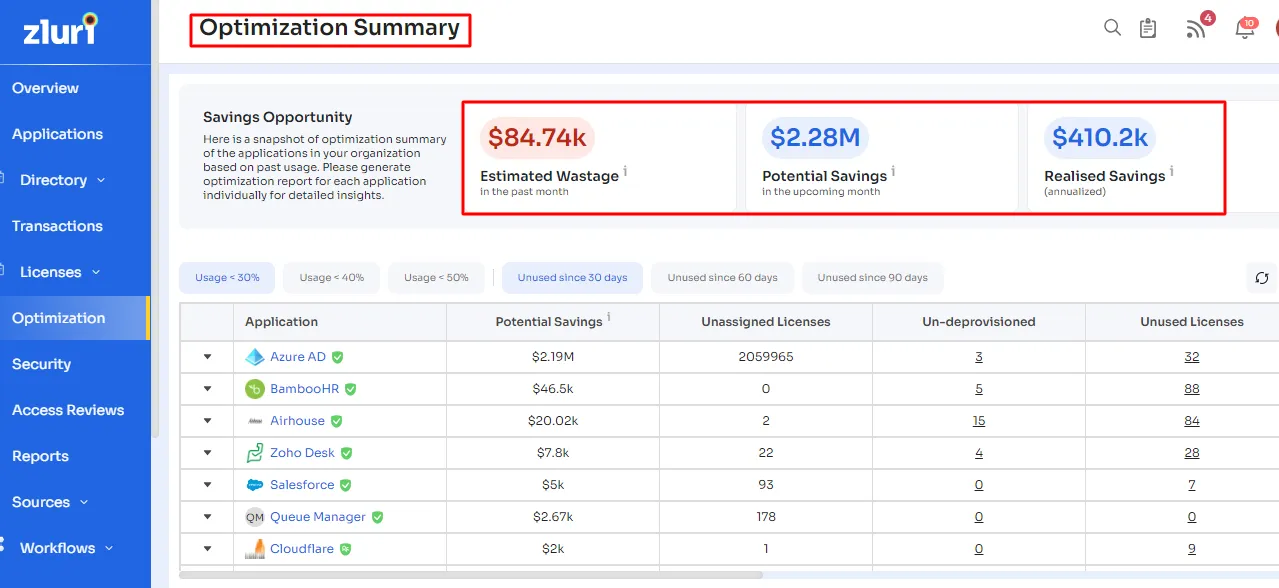Open Transactions in the sidebar
1279x588 pixels.
click(57, 226)
